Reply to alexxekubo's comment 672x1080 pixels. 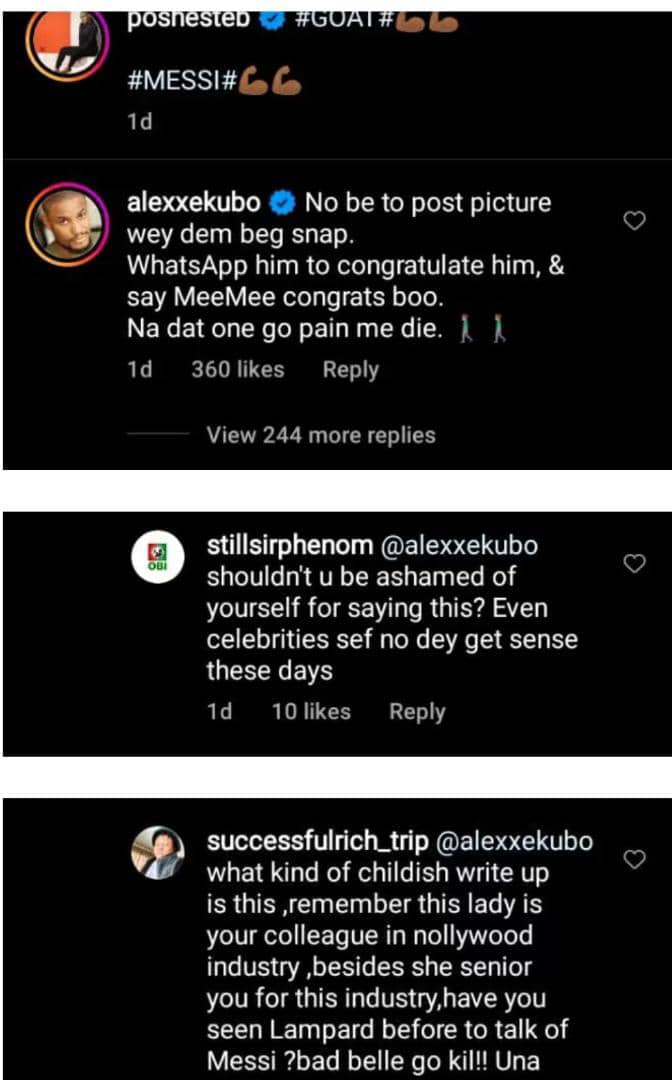(x=350, y=370)
